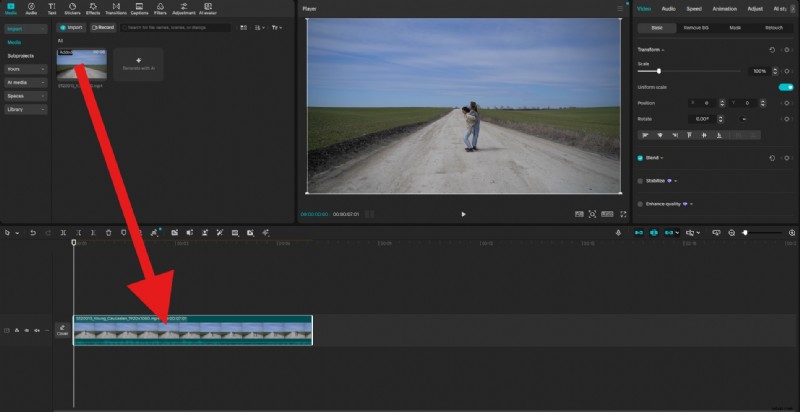The height and width of the screenshot is (412, 800).
Task: Open the selection tool mode dropdown arrow
Action: [x=17, y=233]
